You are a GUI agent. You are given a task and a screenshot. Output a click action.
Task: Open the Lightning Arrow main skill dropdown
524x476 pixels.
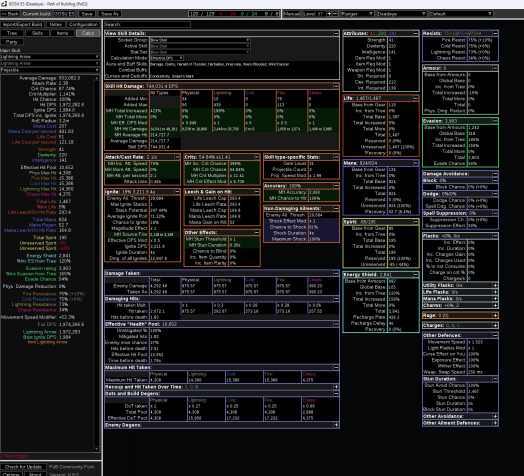point(50,57)
